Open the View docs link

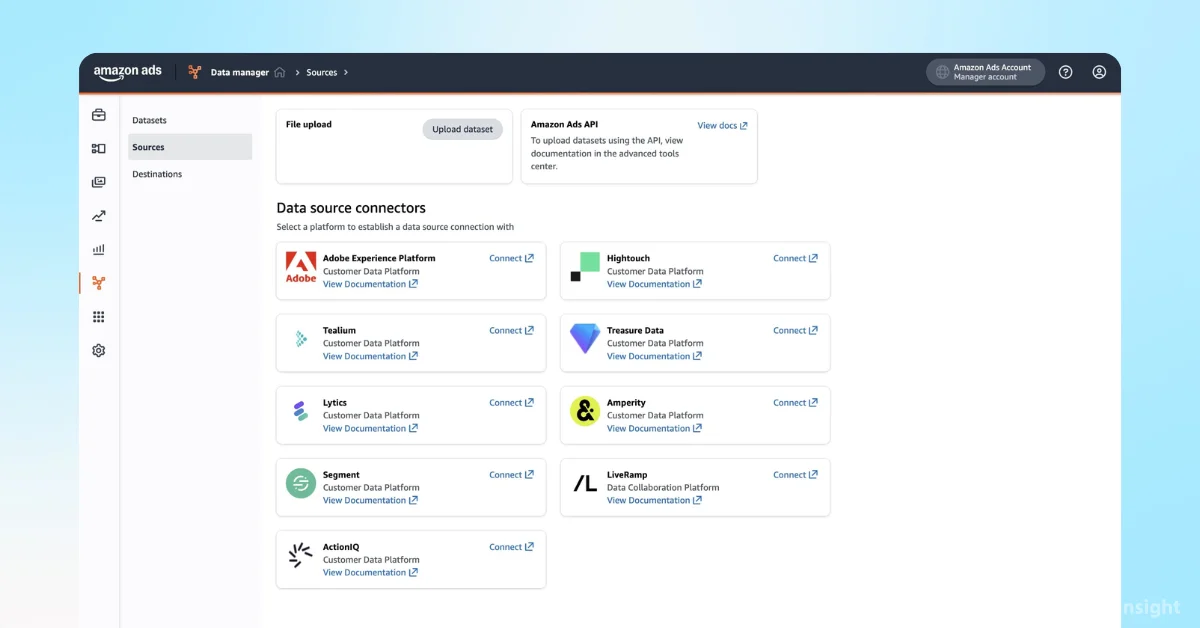[722, 126]
